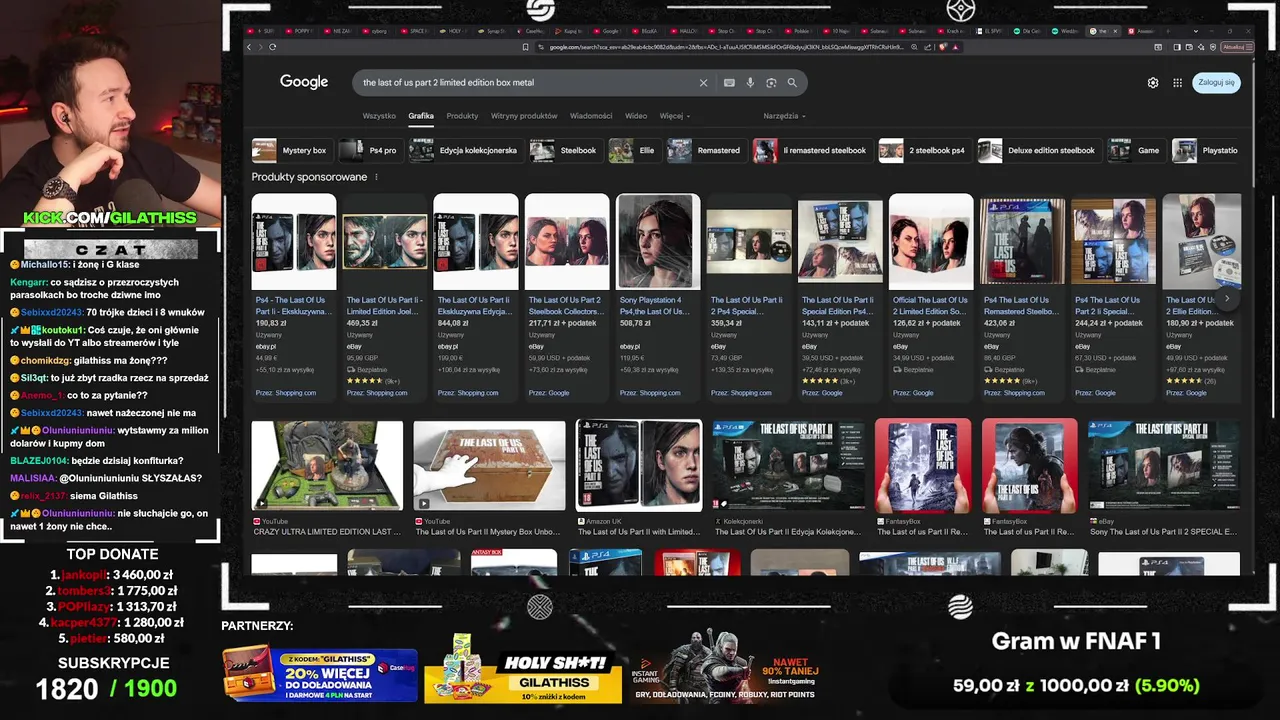Click the Casehug 20% więcej partner banner

pyautogui.click(x=320, y=675)
